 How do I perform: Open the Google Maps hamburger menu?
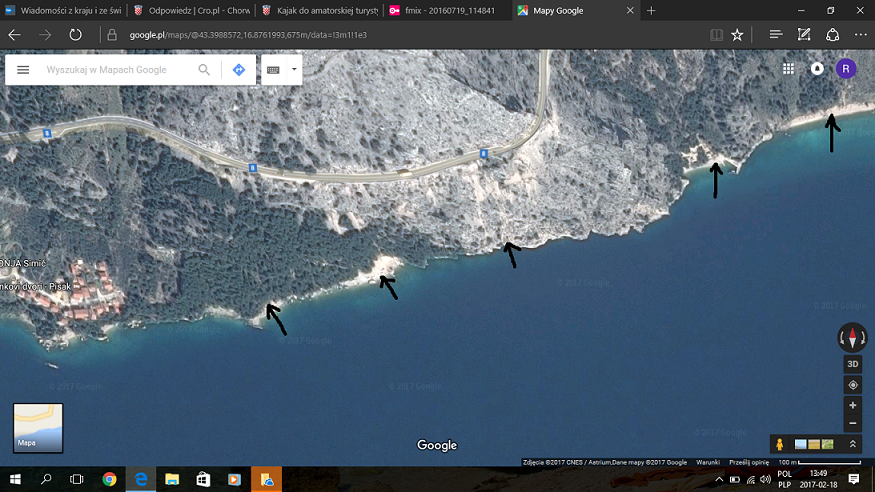coord(23,70)
